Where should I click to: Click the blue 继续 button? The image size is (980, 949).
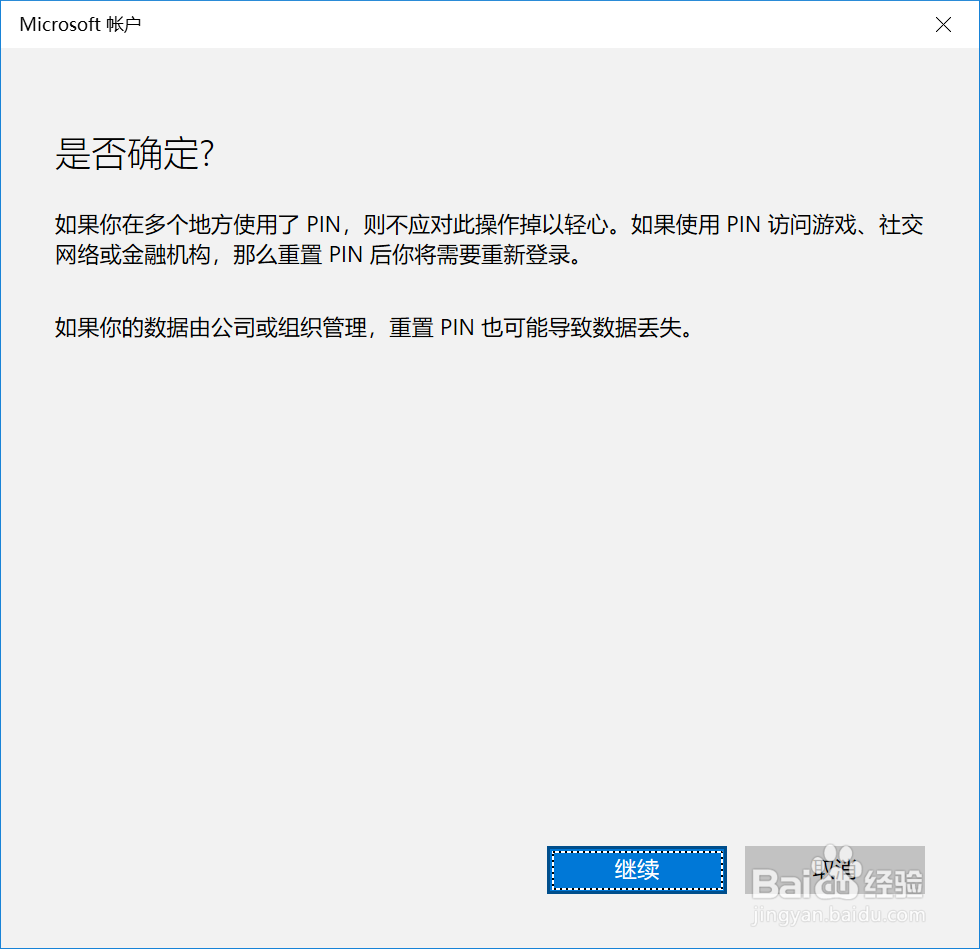636,870
